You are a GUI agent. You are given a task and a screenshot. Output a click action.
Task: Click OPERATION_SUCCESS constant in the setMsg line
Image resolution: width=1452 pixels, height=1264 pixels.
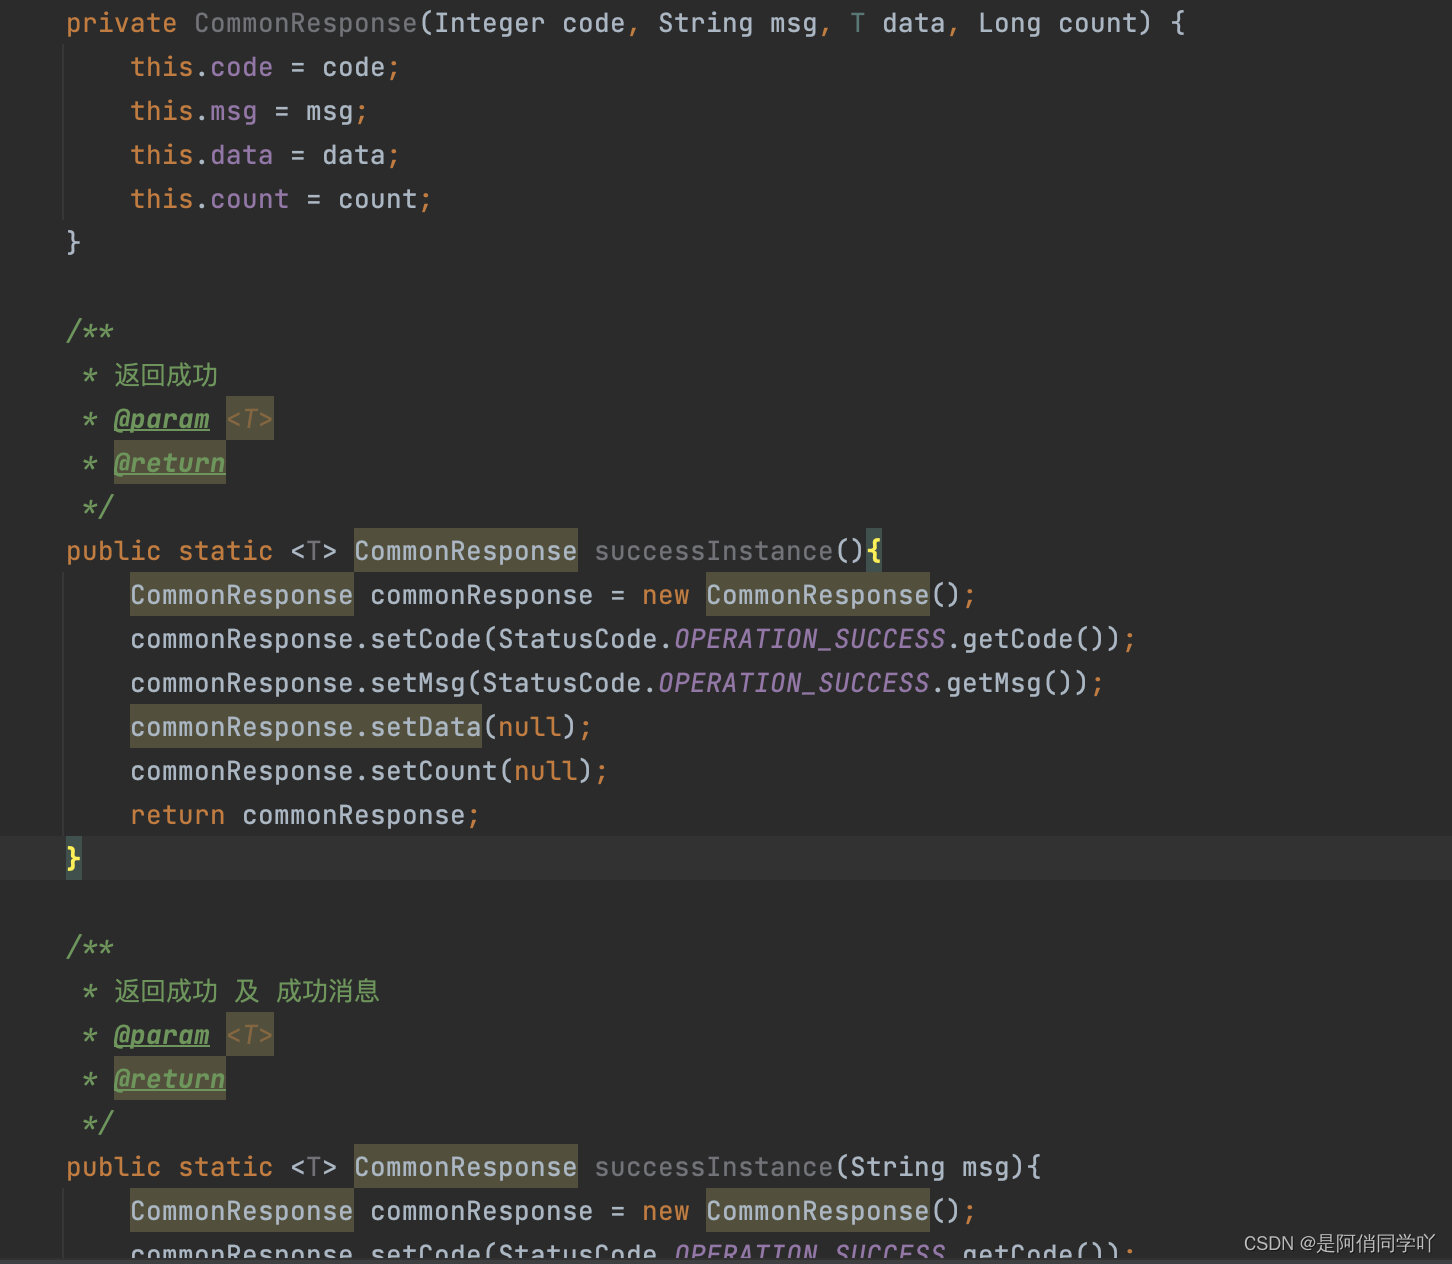coord(793,683)
